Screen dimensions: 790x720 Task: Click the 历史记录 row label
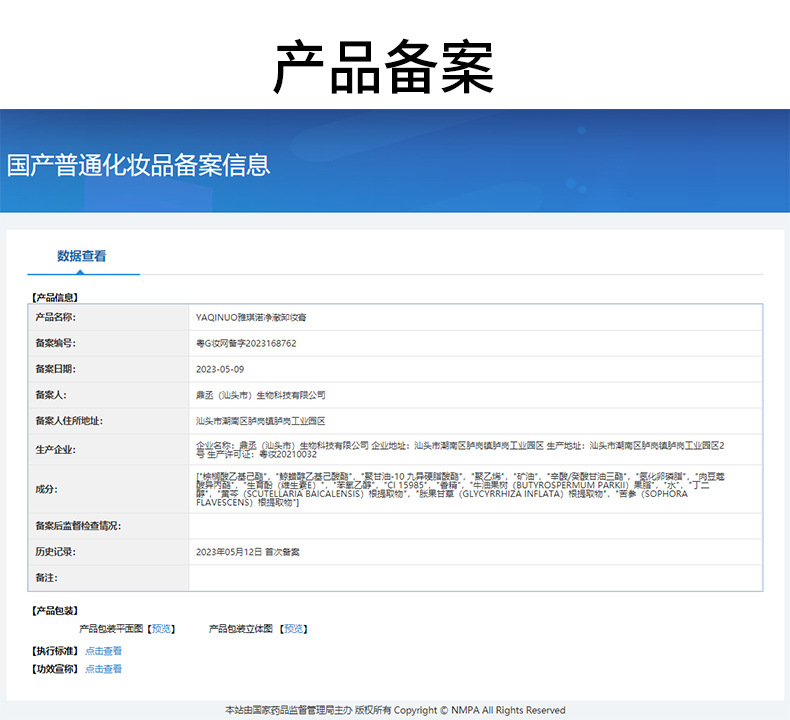pyautogui.click(x=55, y=552)
